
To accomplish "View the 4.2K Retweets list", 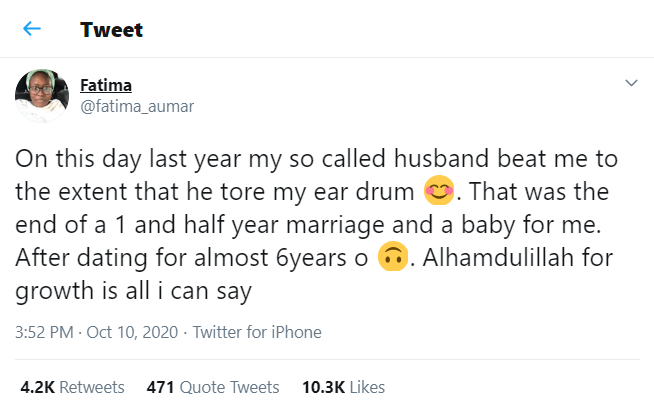I will pos(72,387).
